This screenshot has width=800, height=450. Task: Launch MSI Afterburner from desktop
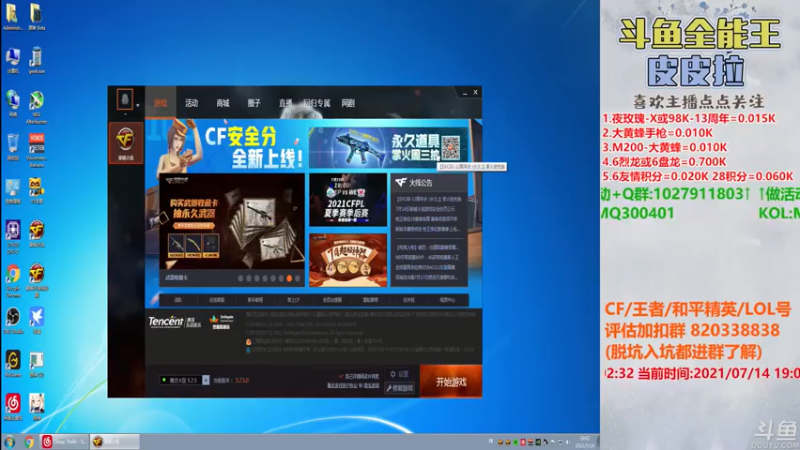(36, 107)
